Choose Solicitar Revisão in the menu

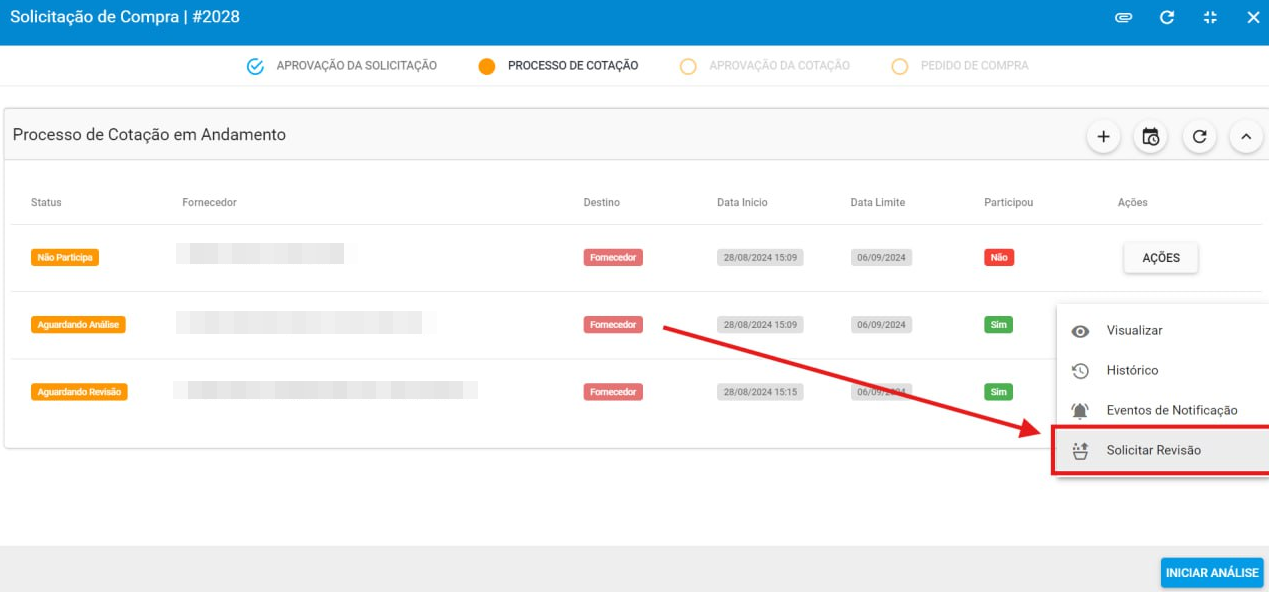1163,451
